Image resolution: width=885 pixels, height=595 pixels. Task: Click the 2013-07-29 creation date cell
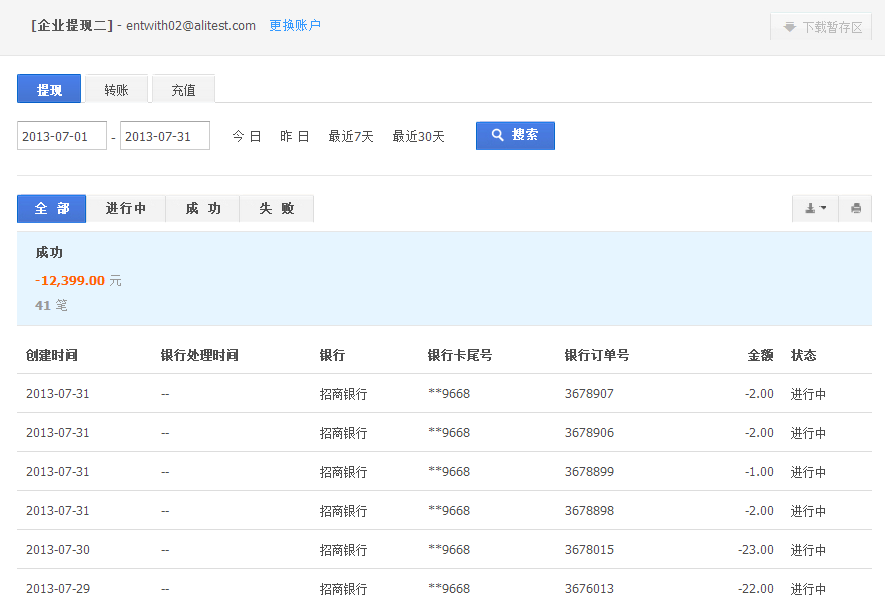(58, 588)
